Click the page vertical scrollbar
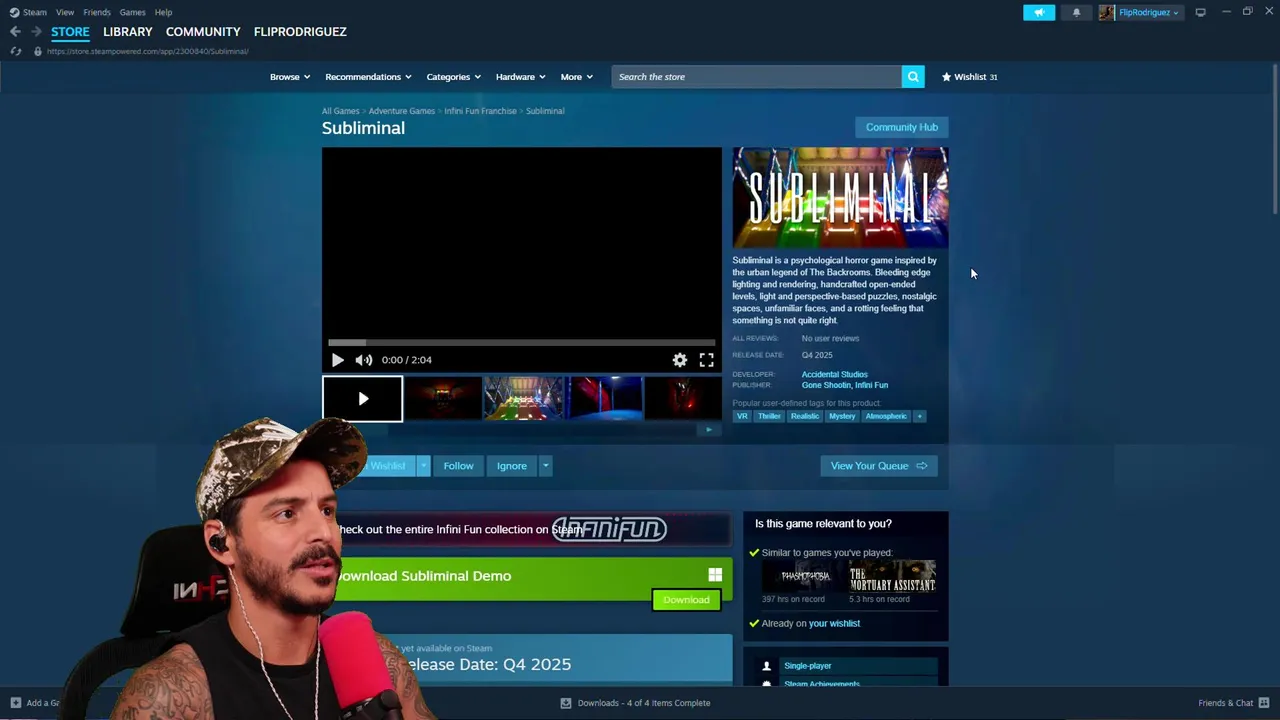Image resolution: width=1280 pixels, height=720 pixels. [1275, 140]
